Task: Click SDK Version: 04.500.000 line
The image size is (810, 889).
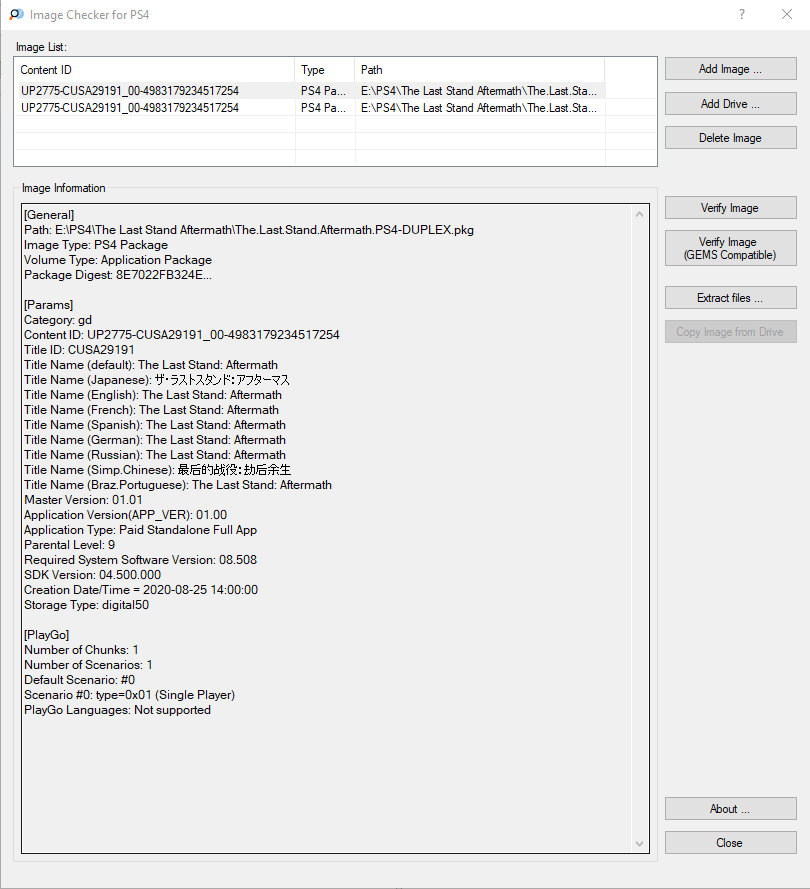Action: 92,575
